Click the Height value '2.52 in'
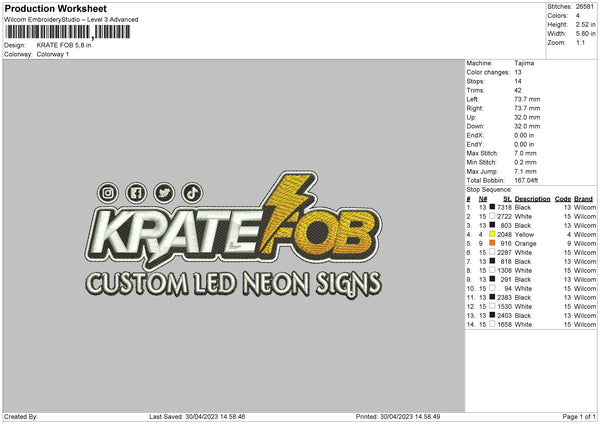Viewport: 600px width, 424px height. (585, 24)
